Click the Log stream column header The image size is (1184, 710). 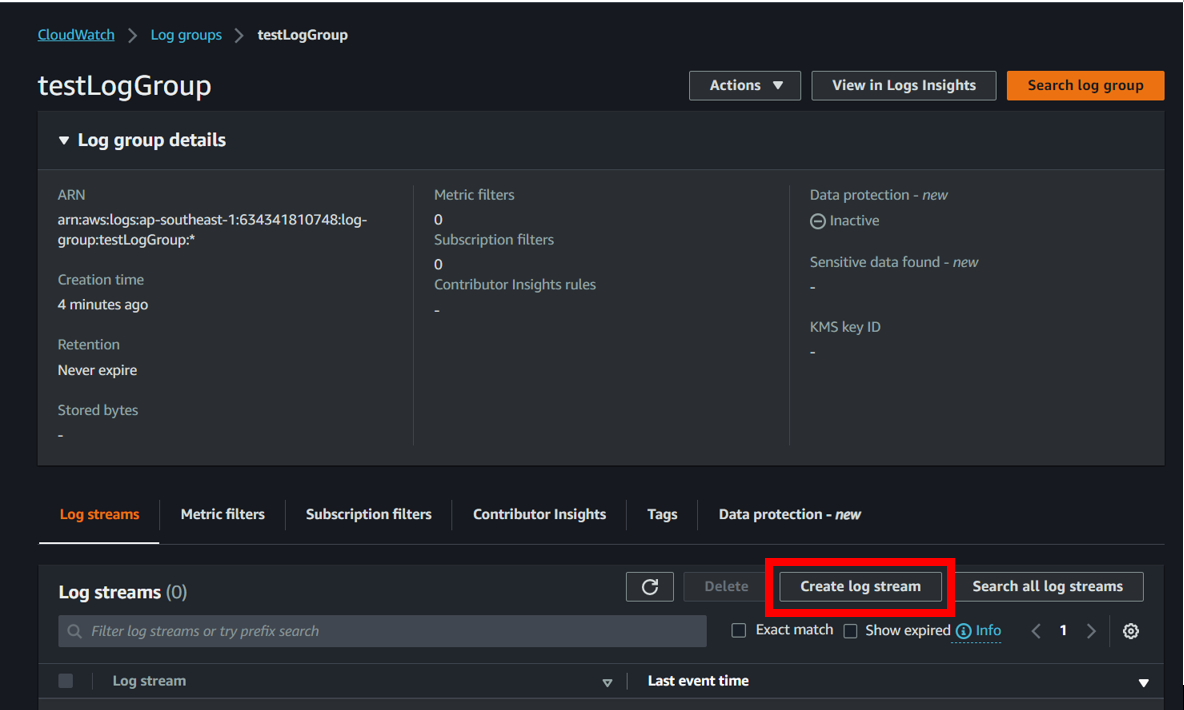tap(149, 681)
